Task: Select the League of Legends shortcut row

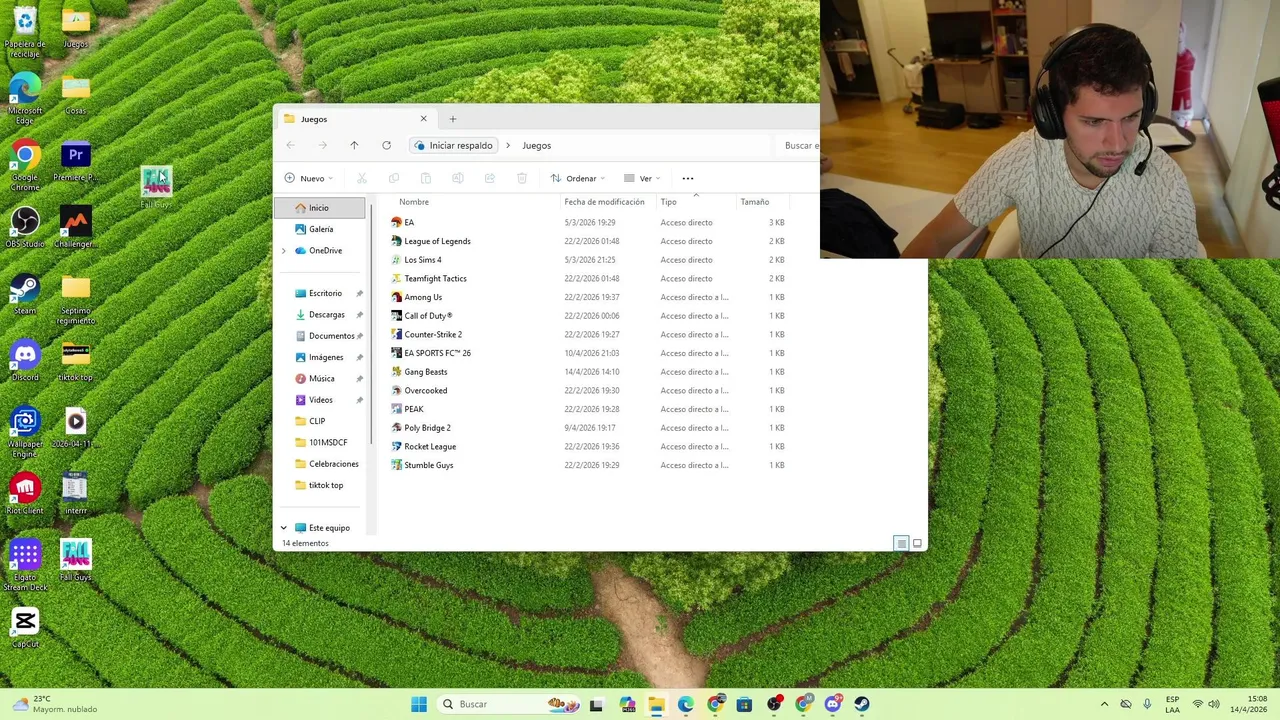Action: click(590, 241)
